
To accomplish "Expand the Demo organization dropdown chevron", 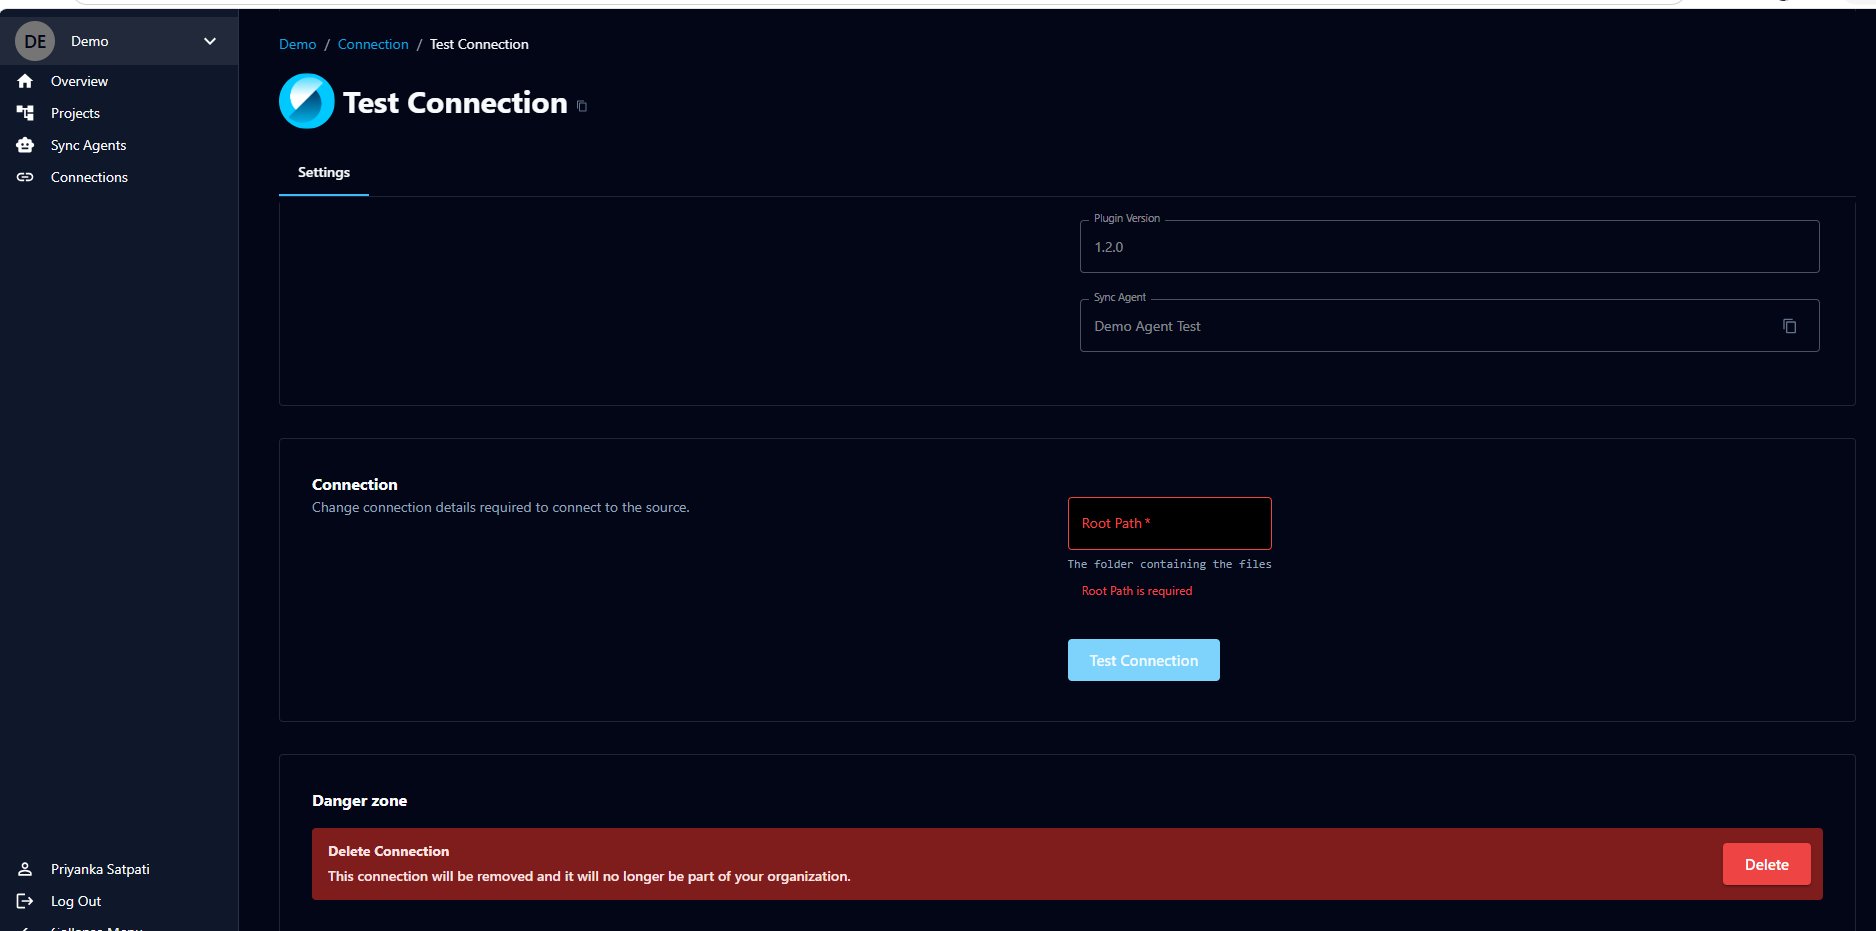I will tap(210, 41).
